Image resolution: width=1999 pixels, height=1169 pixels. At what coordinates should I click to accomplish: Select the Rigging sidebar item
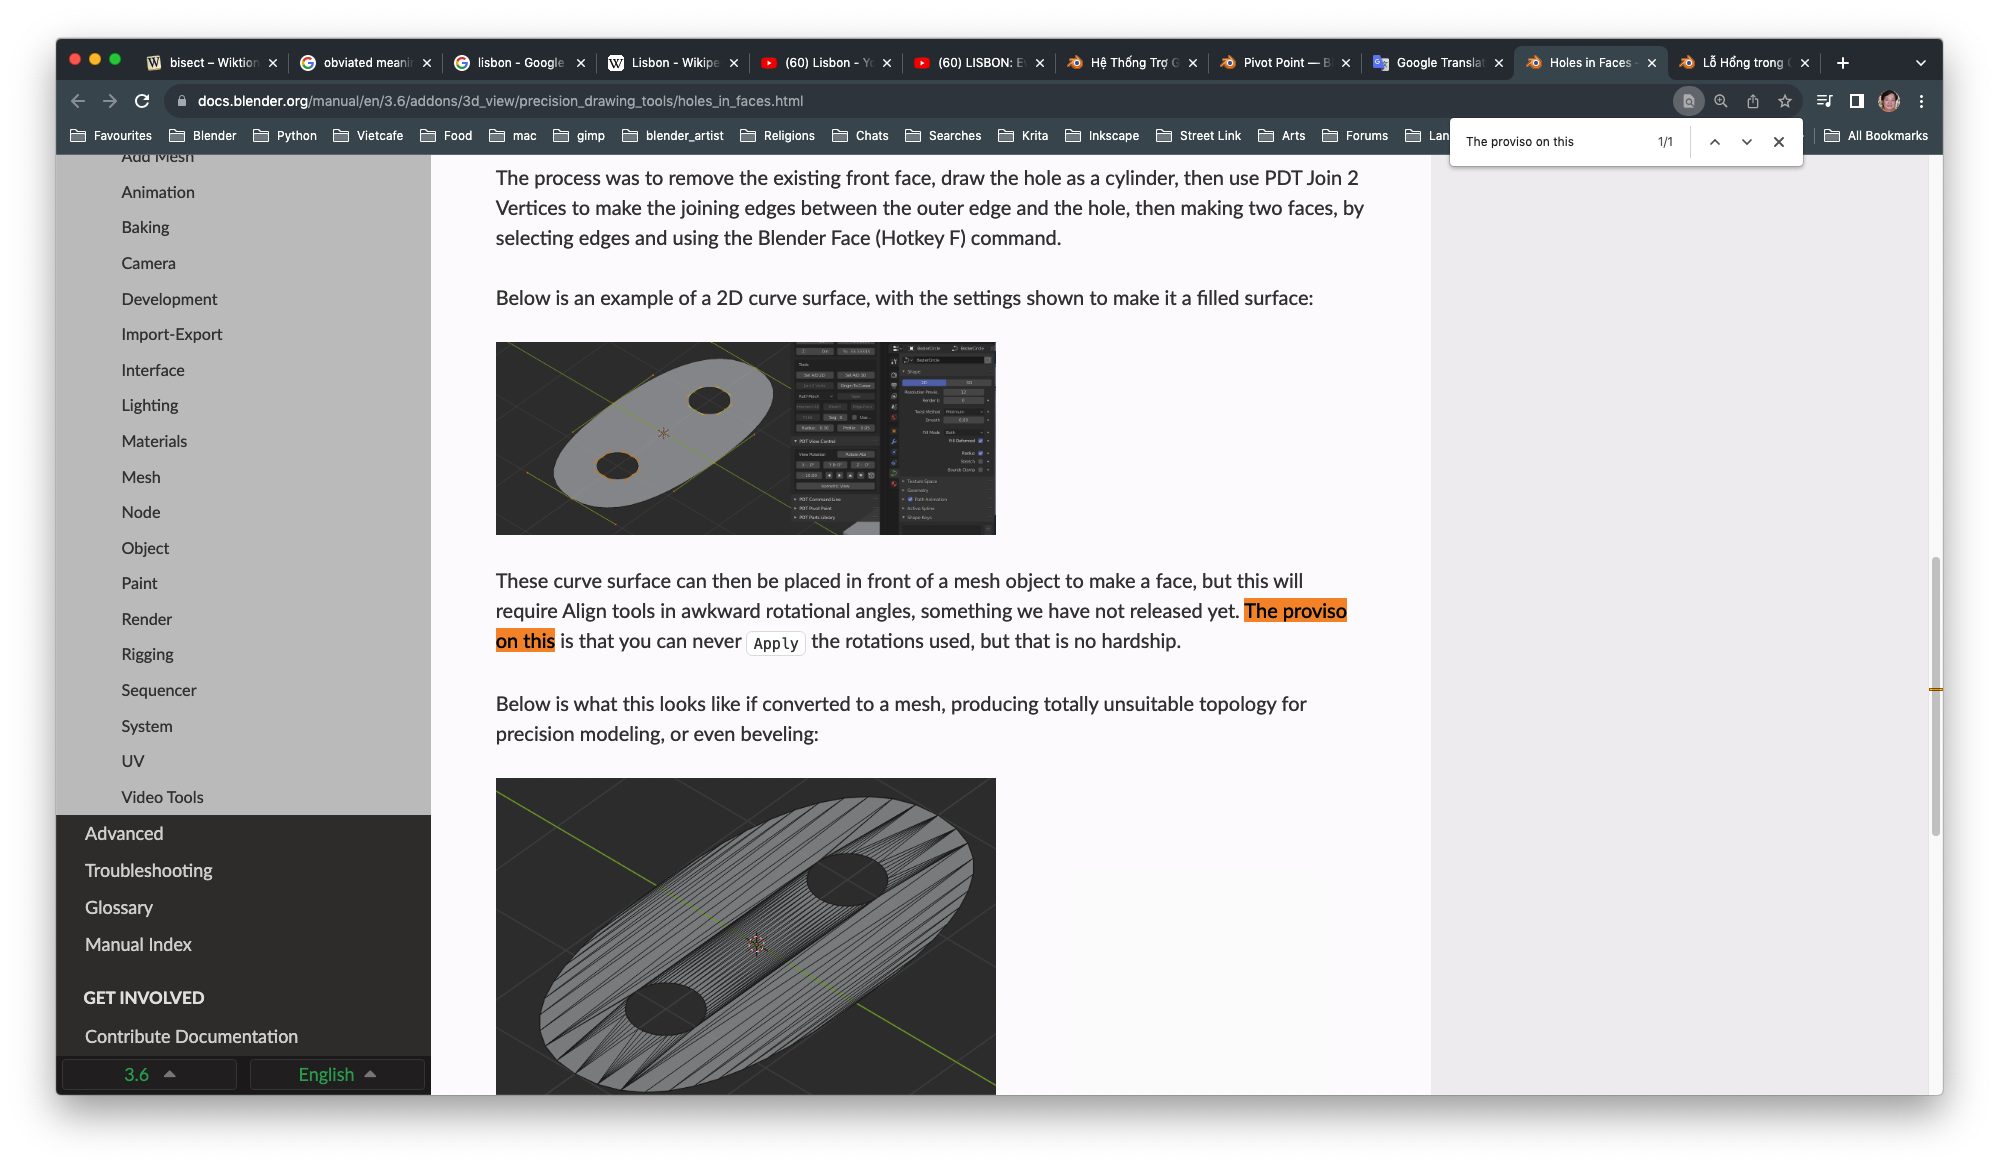[x=146, y=654]
